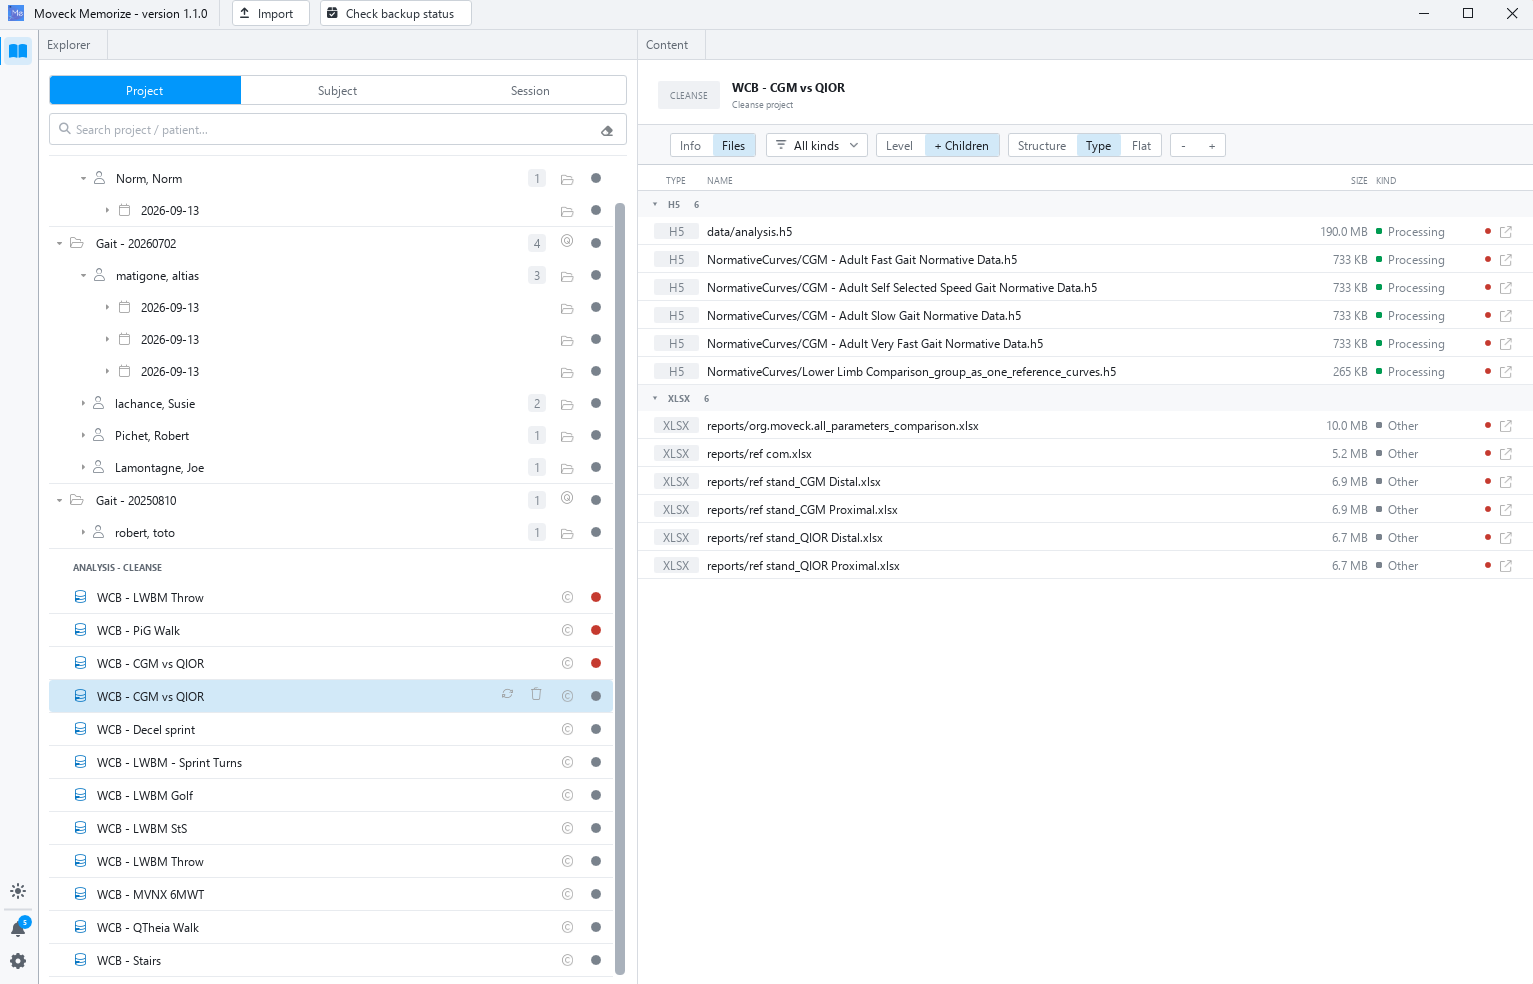Open the All kinds filter dropdown
1533x984 pixels.
tap(817, 146)
